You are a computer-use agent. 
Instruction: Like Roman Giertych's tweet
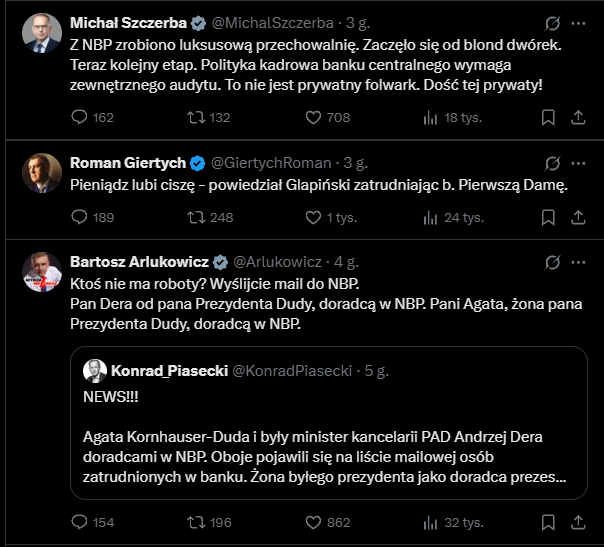click(312, 217)
